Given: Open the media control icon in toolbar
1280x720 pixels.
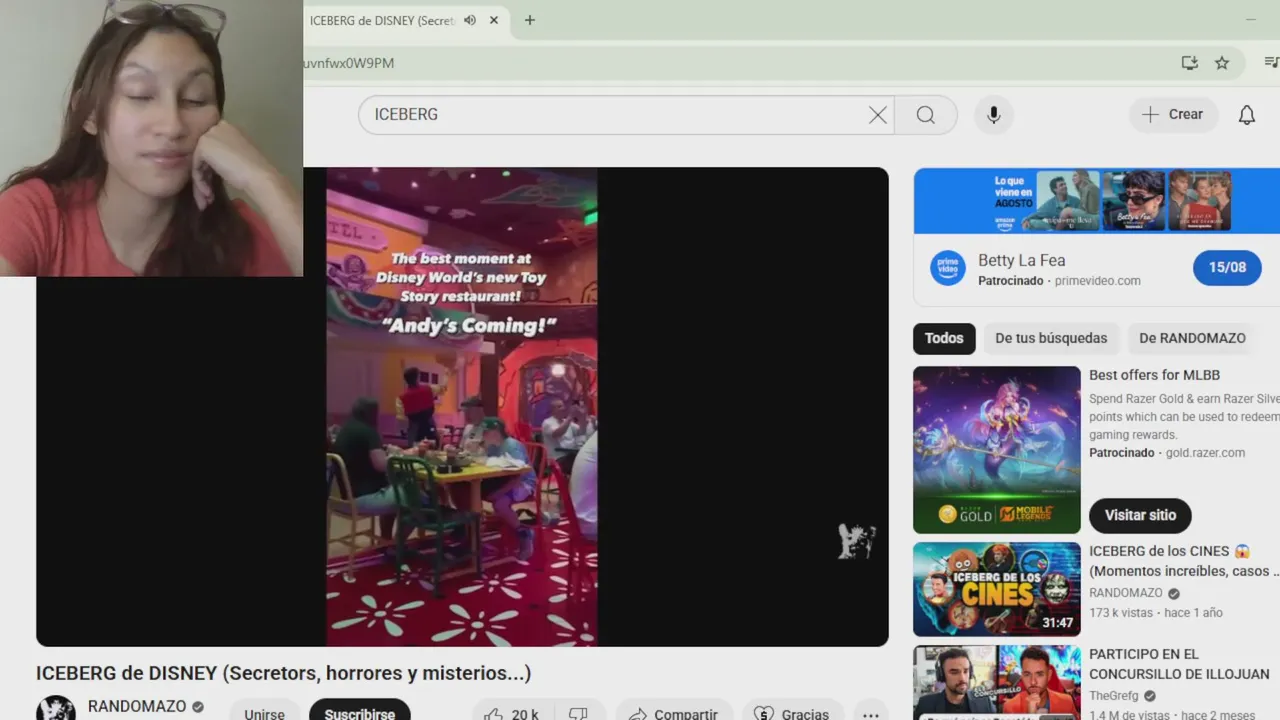Looking at the screenshot, I should coord(1270,63).
